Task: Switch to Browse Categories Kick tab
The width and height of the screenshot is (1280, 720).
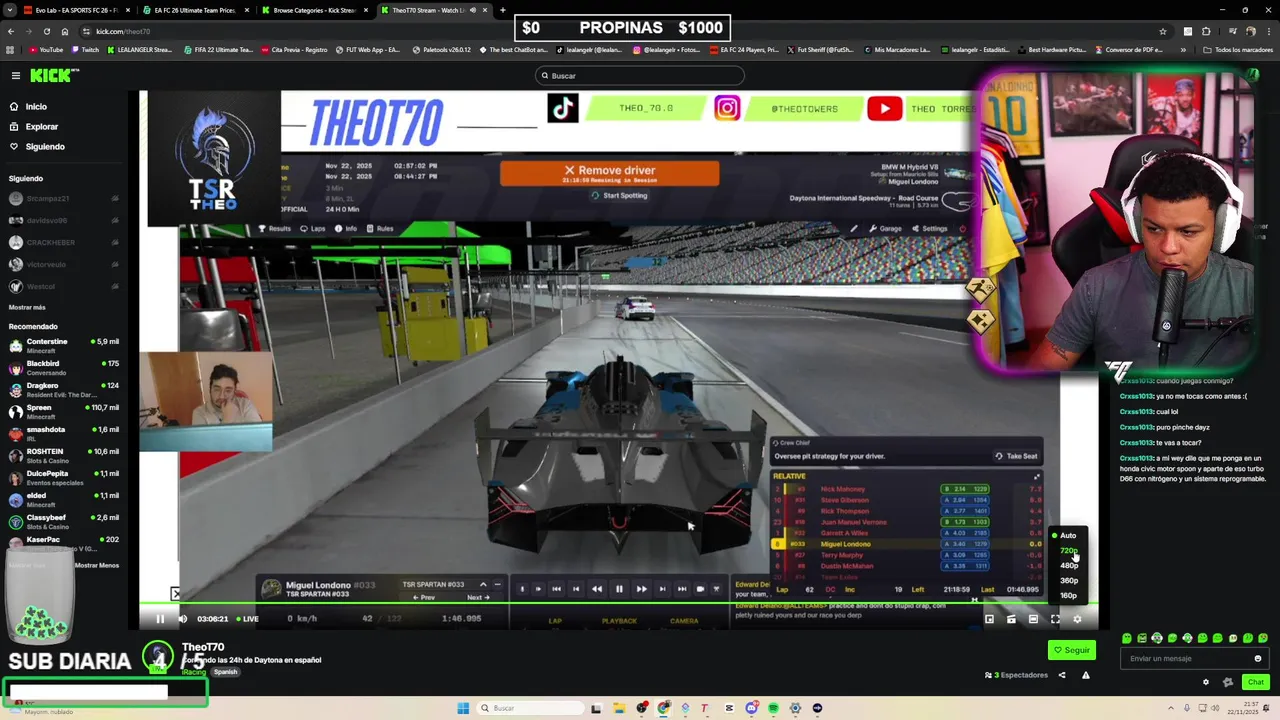Action: click(314, 10)
